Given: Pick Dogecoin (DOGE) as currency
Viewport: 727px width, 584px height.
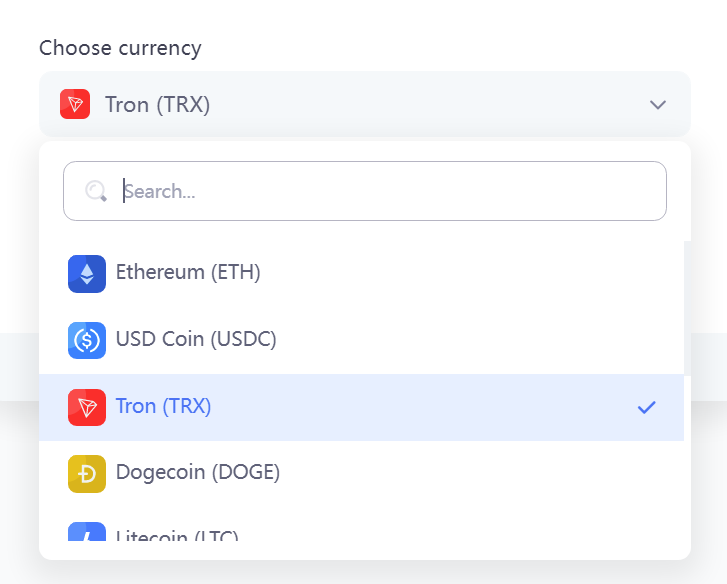Looking at the screenshot, I should coord(198,472).
